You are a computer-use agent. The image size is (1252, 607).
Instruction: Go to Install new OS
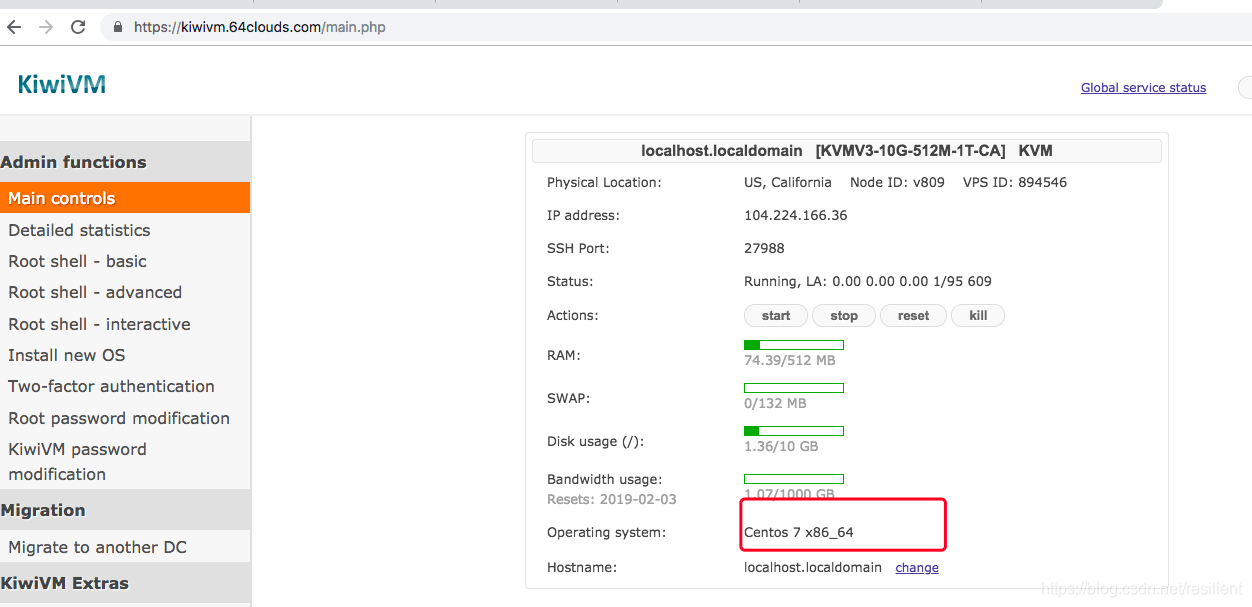67,355
